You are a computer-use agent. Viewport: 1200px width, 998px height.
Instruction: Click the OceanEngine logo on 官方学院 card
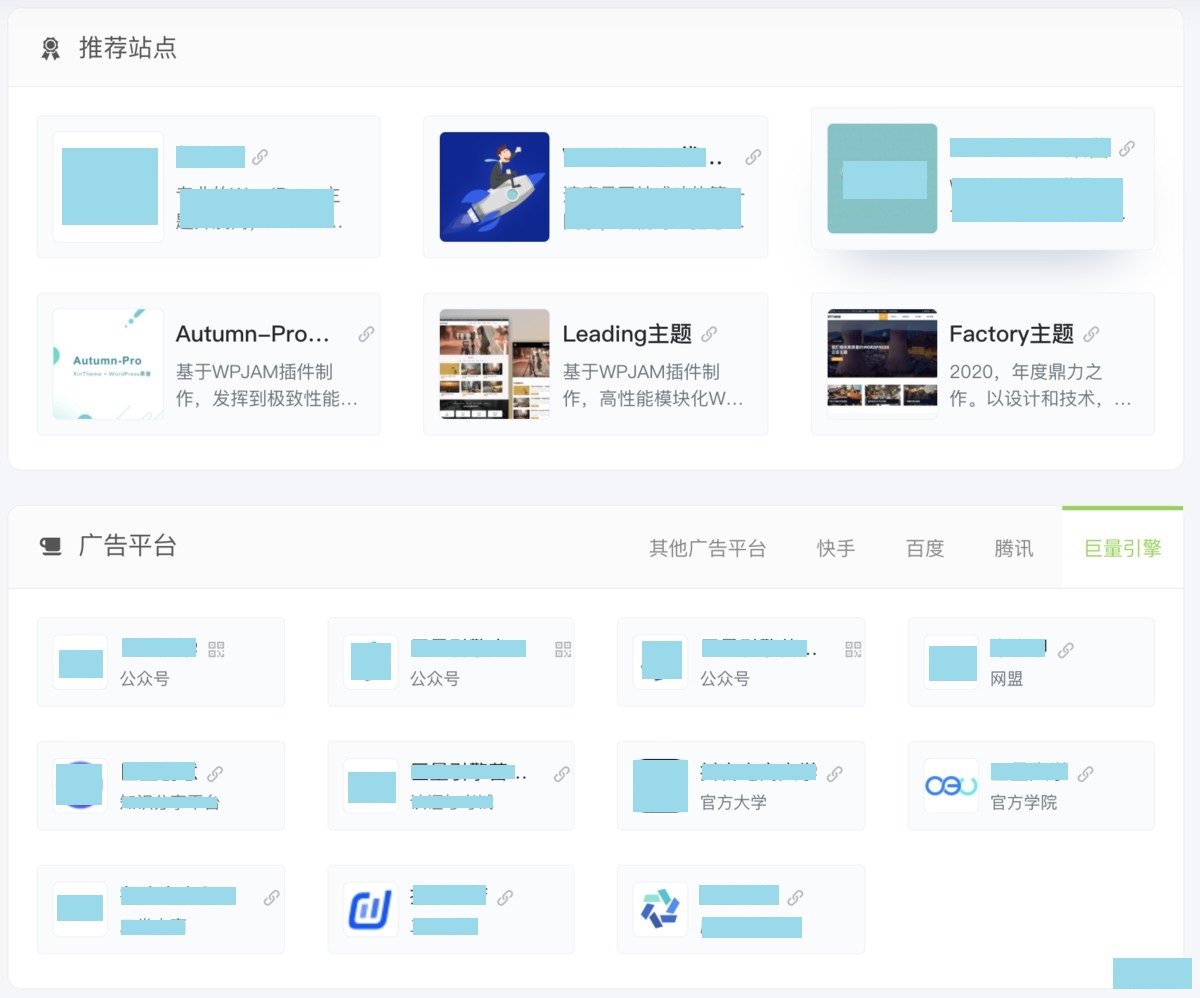point(951,786)
